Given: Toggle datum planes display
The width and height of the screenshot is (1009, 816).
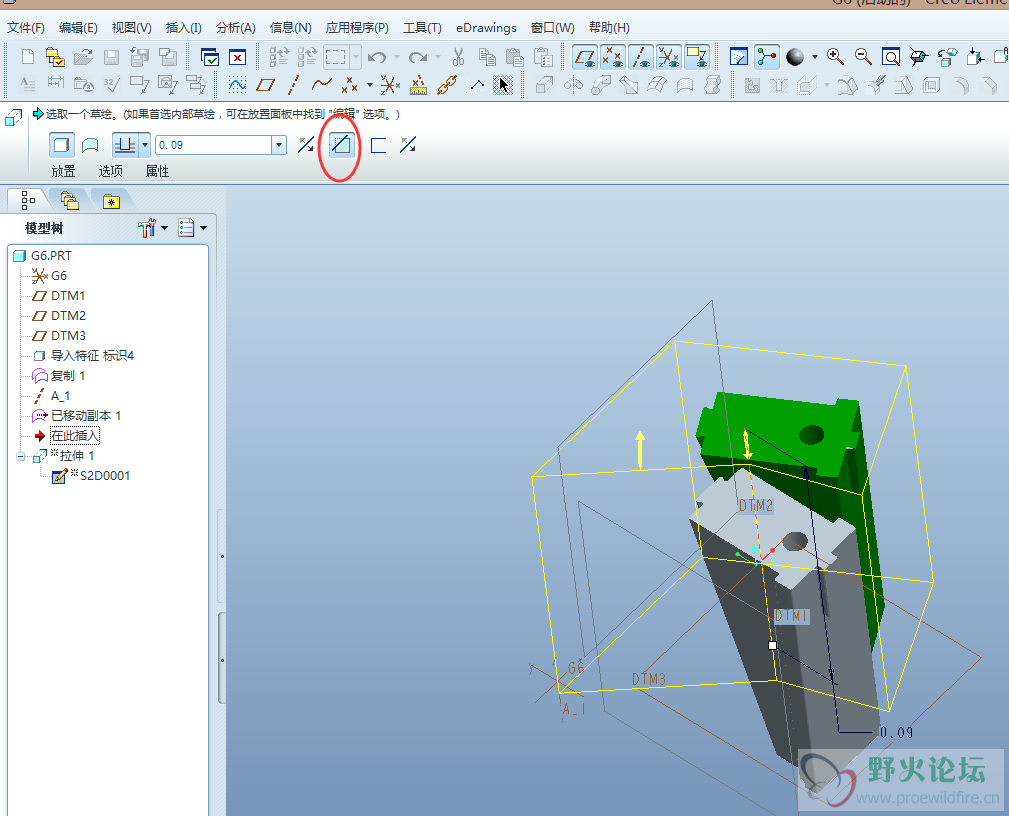Looking at the screenshot, I should coord(585,57).
